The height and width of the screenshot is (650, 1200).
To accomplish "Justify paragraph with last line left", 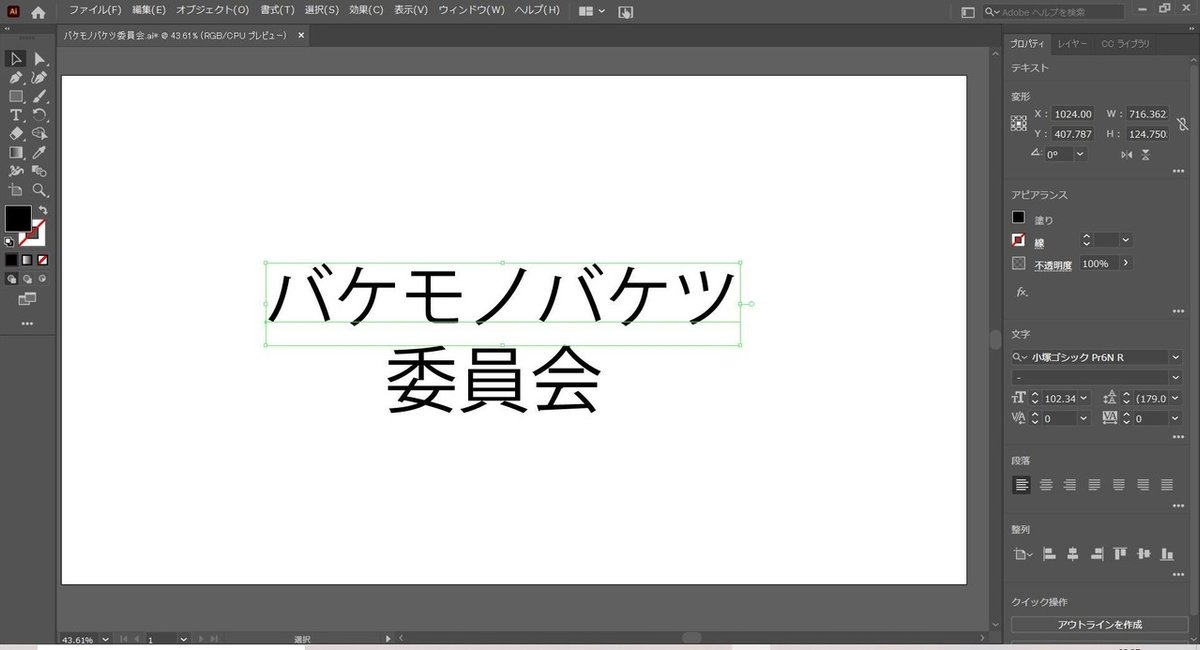I will pos(1094,484).
